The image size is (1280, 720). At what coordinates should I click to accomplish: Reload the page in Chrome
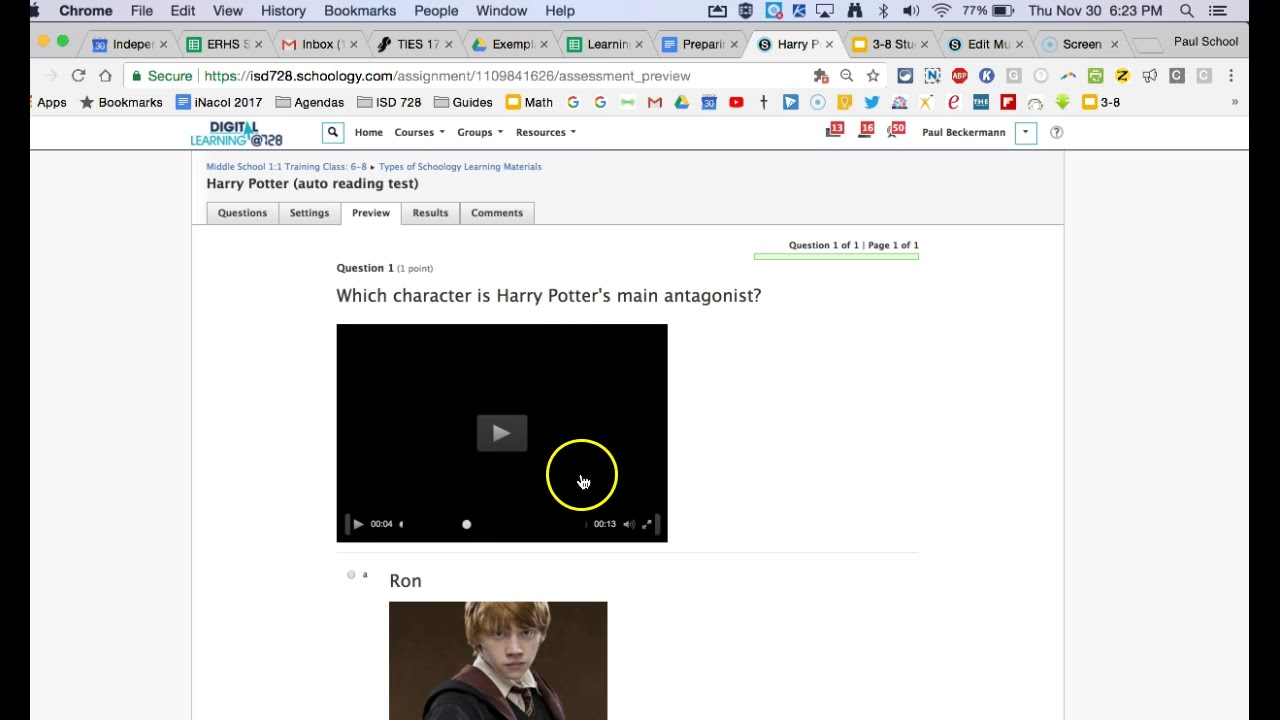78,76
